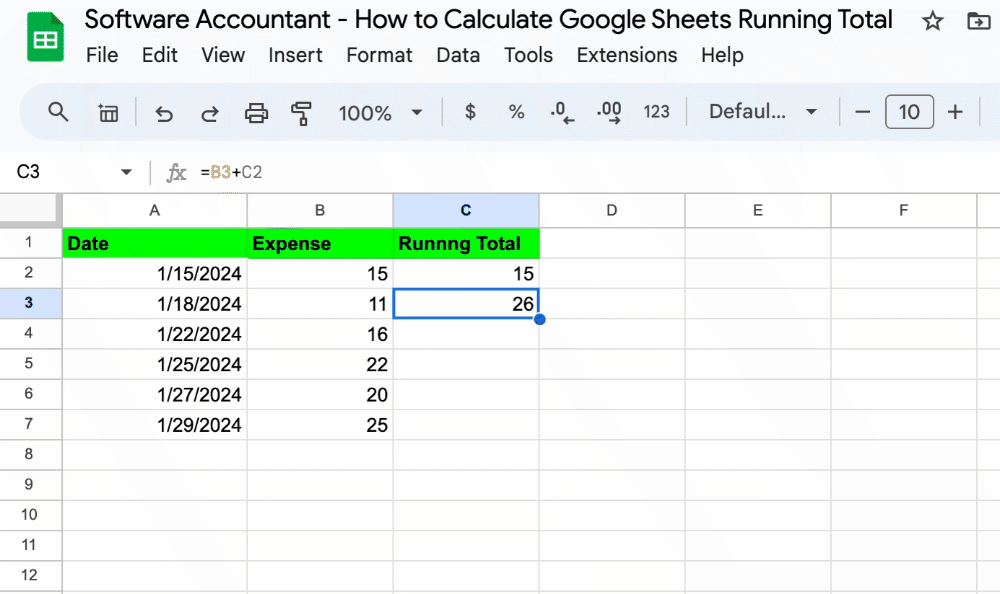Select expense cell containing 22
The image size is (1000, 594).
pyautogui.click(x=320, y=364)
